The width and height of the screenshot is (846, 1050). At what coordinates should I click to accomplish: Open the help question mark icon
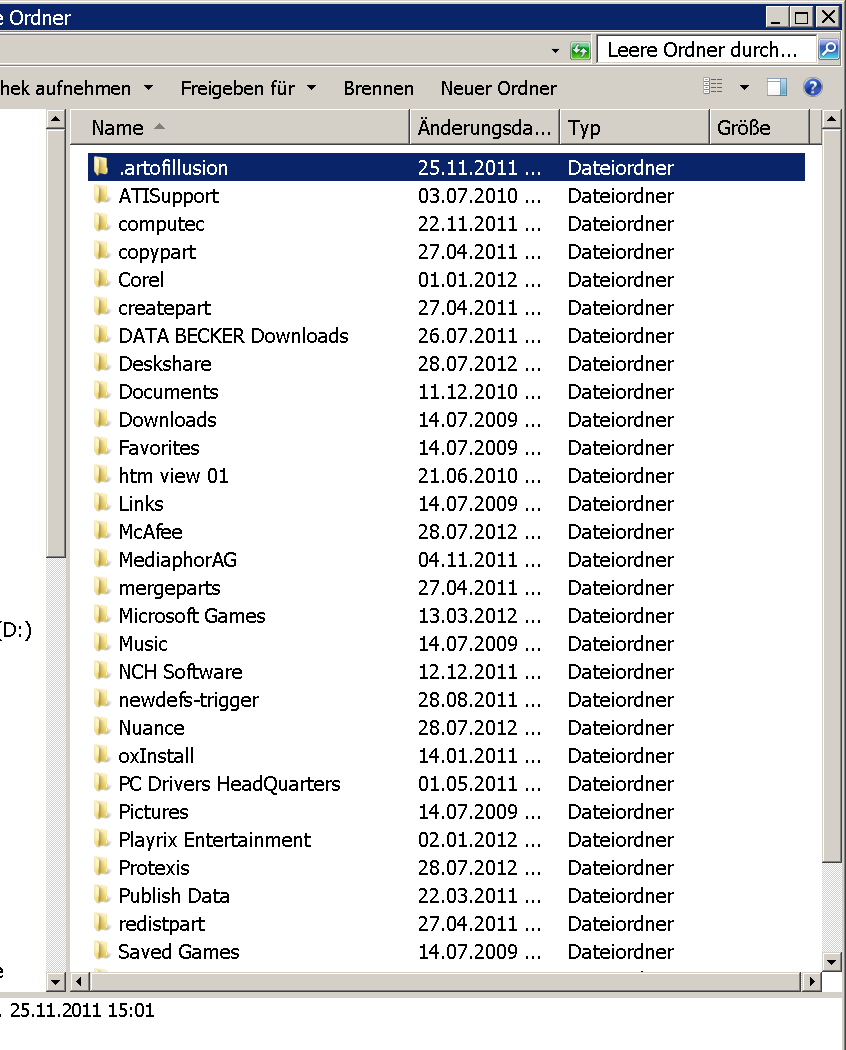(x=813, y=87)
